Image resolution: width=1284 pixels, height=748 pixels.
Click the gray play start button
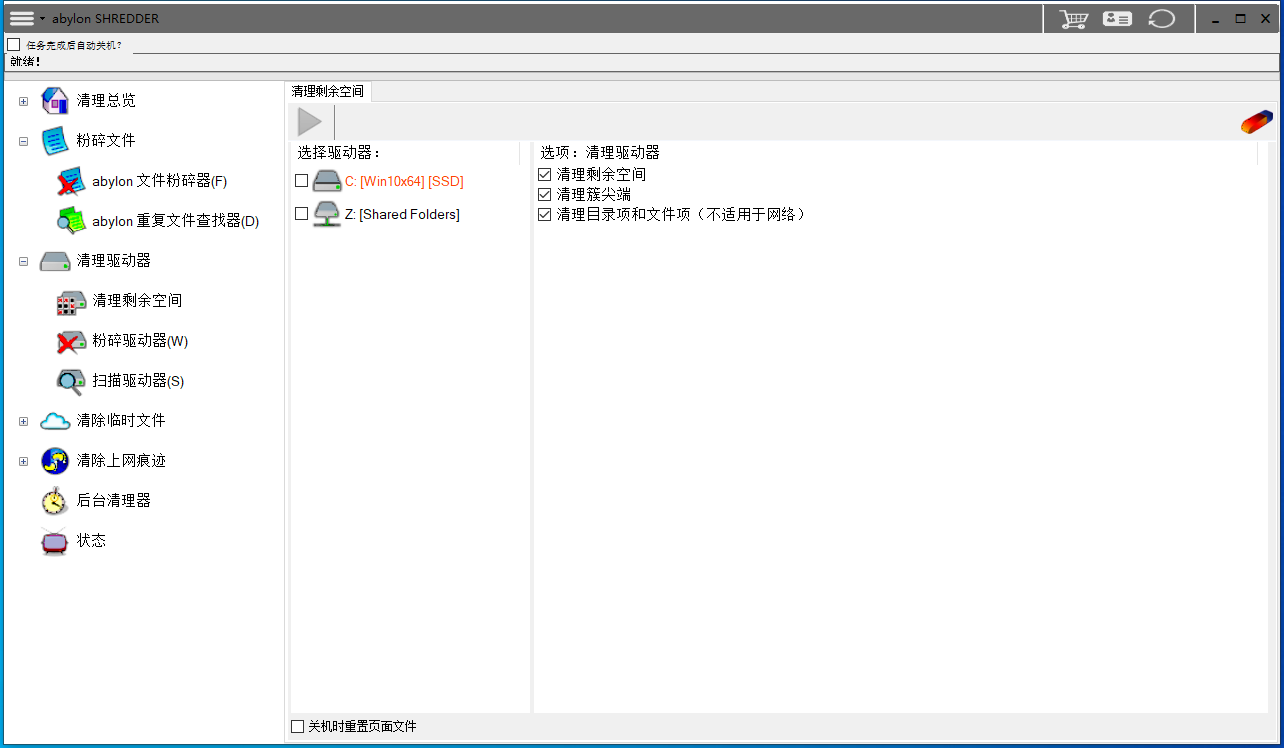[310, 122]
